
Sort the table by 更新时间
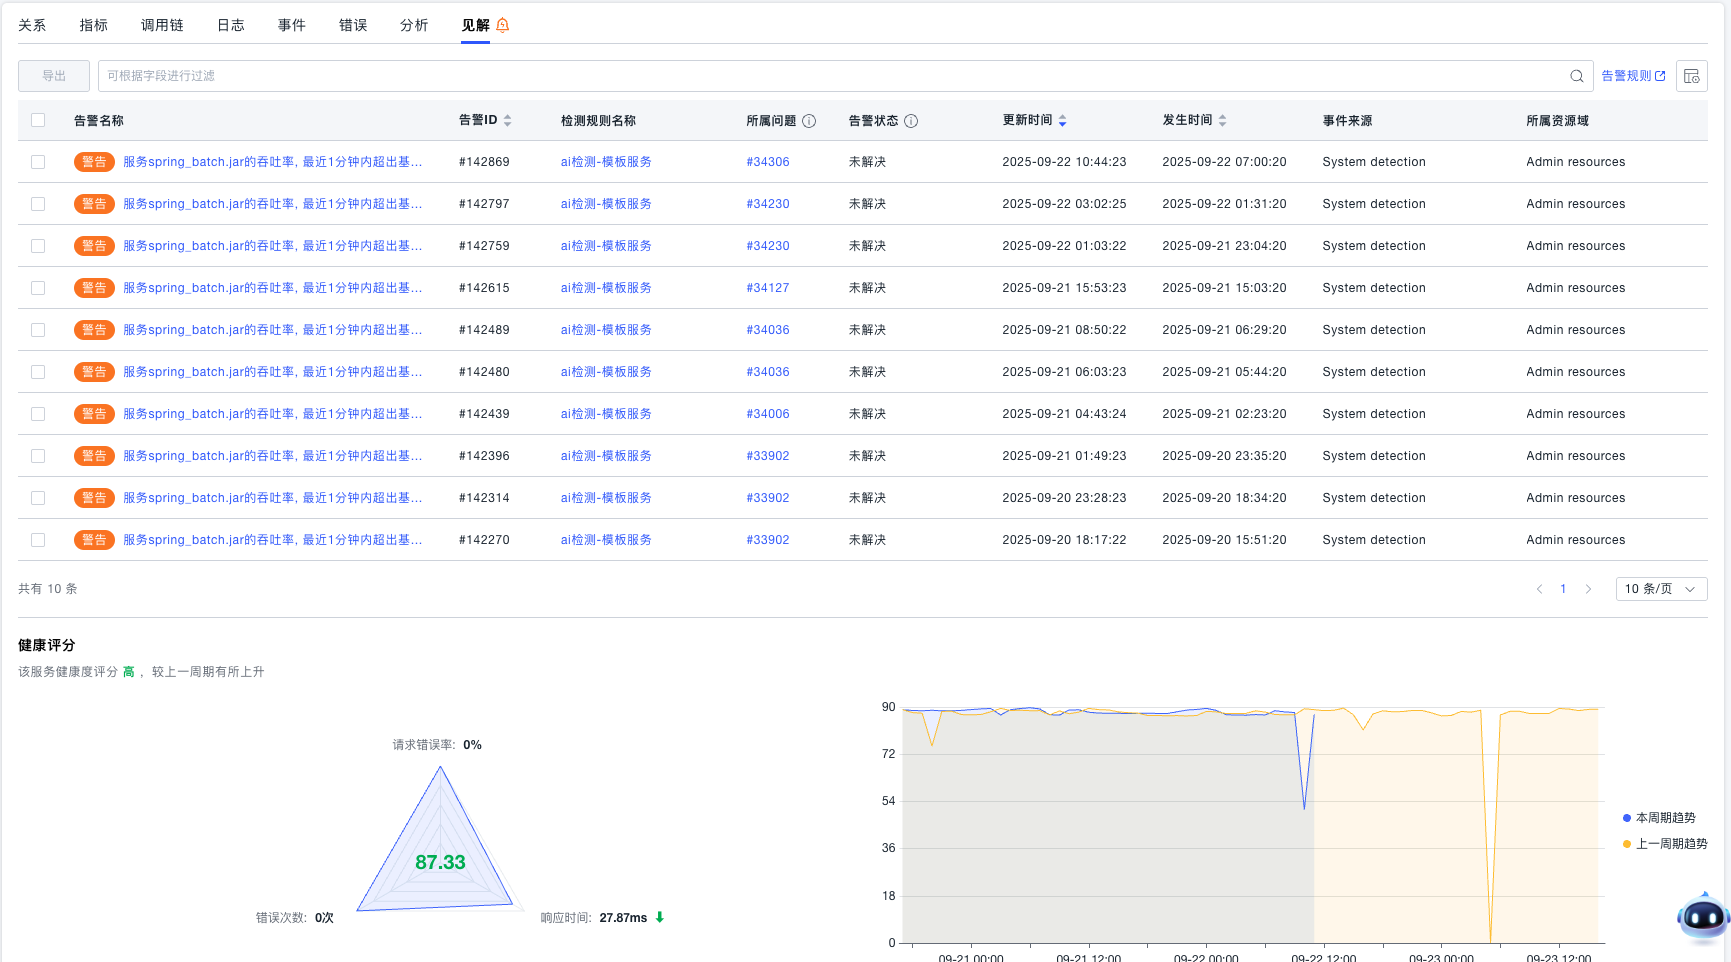pos(1062,121)
